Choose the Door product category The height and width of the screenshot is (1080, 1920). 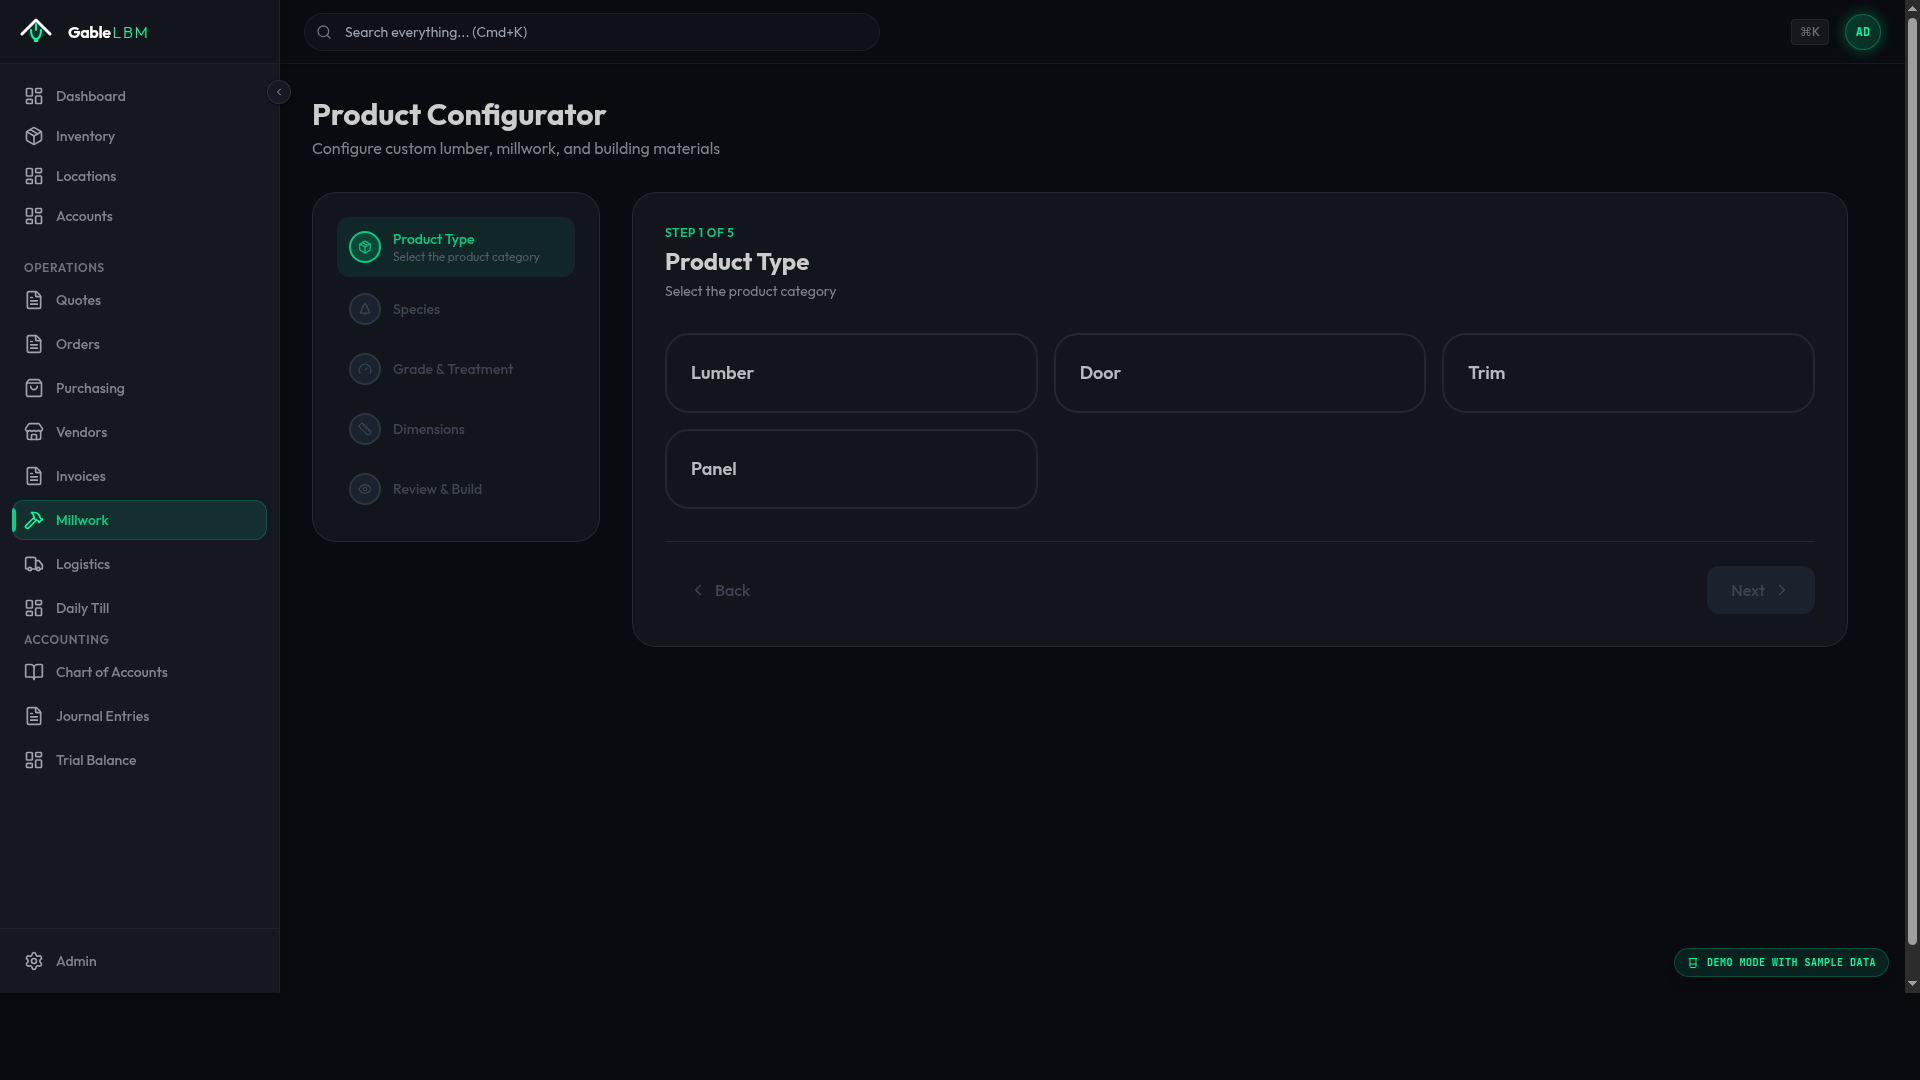(1239, 372)
